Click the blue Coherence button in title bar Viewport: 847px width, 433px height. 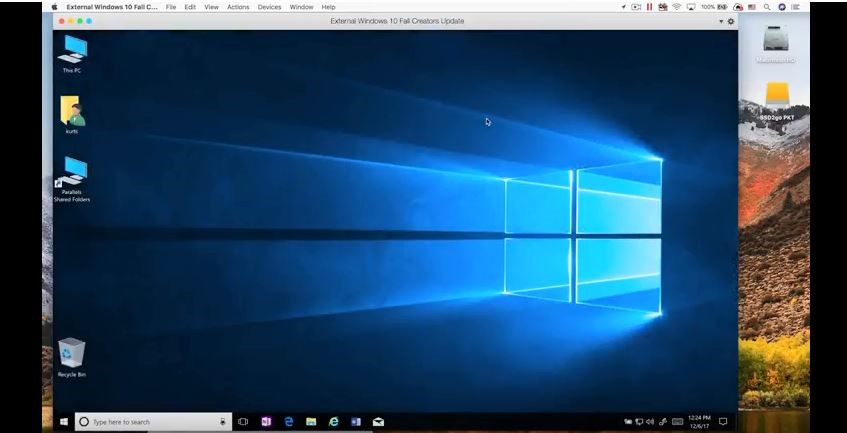click(x=89, y=21)
